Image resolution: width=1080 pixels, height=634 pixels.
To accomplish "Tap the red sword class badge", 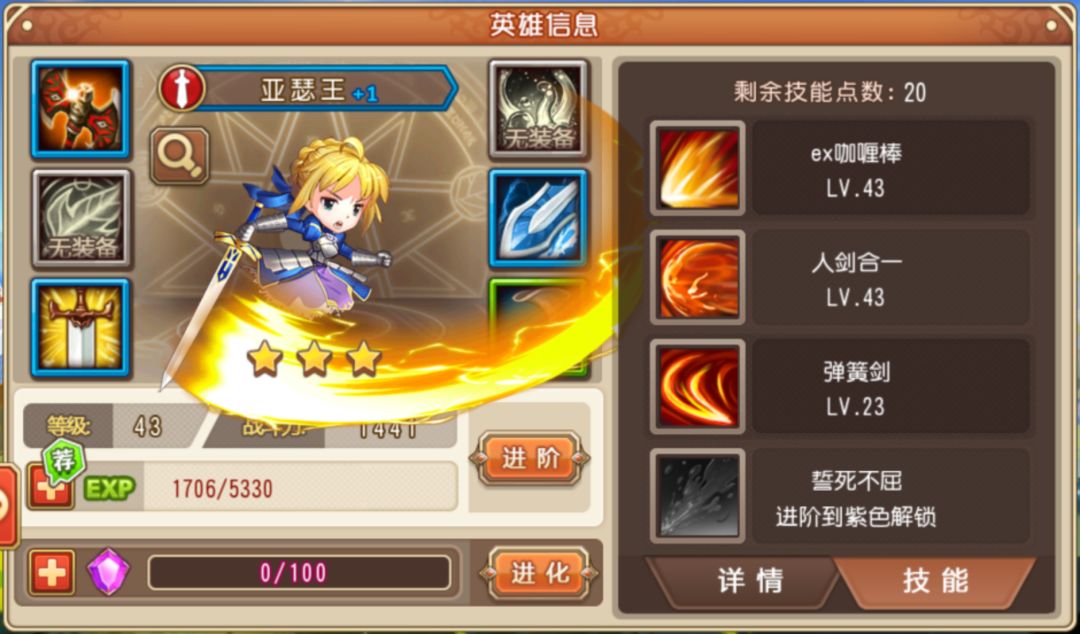I will click(182, 88).
